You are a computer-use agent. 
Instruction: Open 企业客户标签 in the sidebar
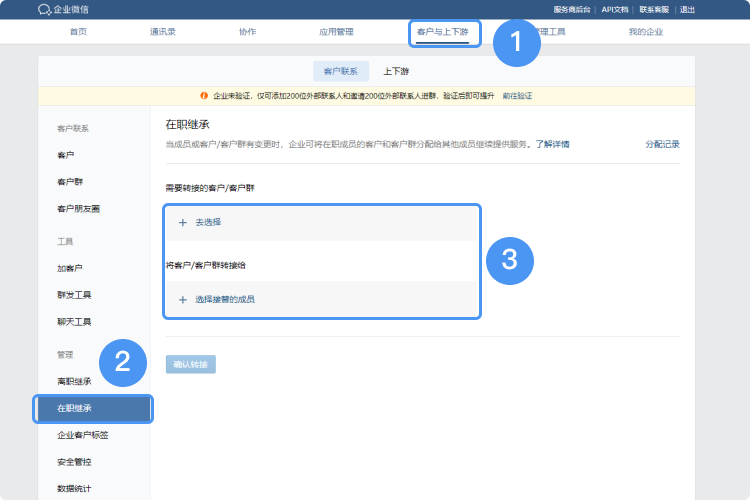[x=83, y=435]
